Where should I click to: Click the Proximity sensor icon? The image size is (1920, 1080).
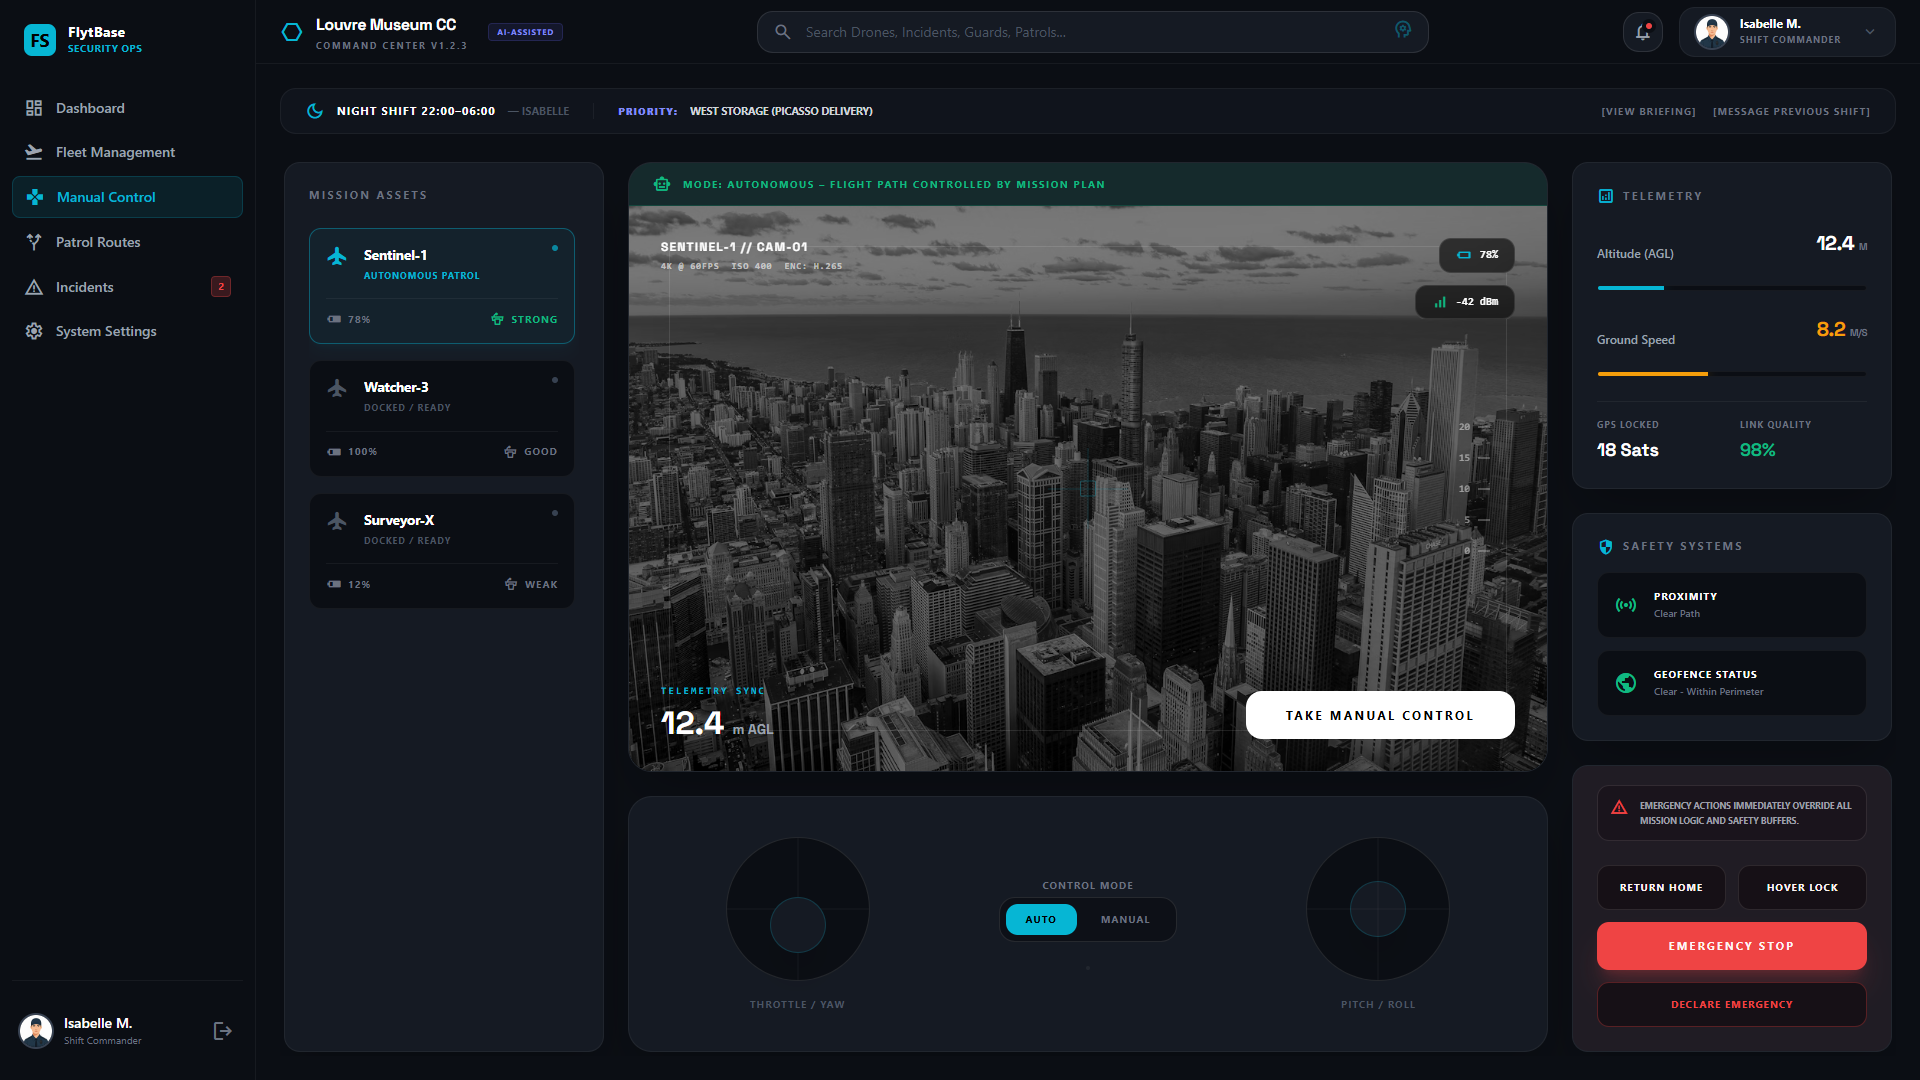point(1626,605)
